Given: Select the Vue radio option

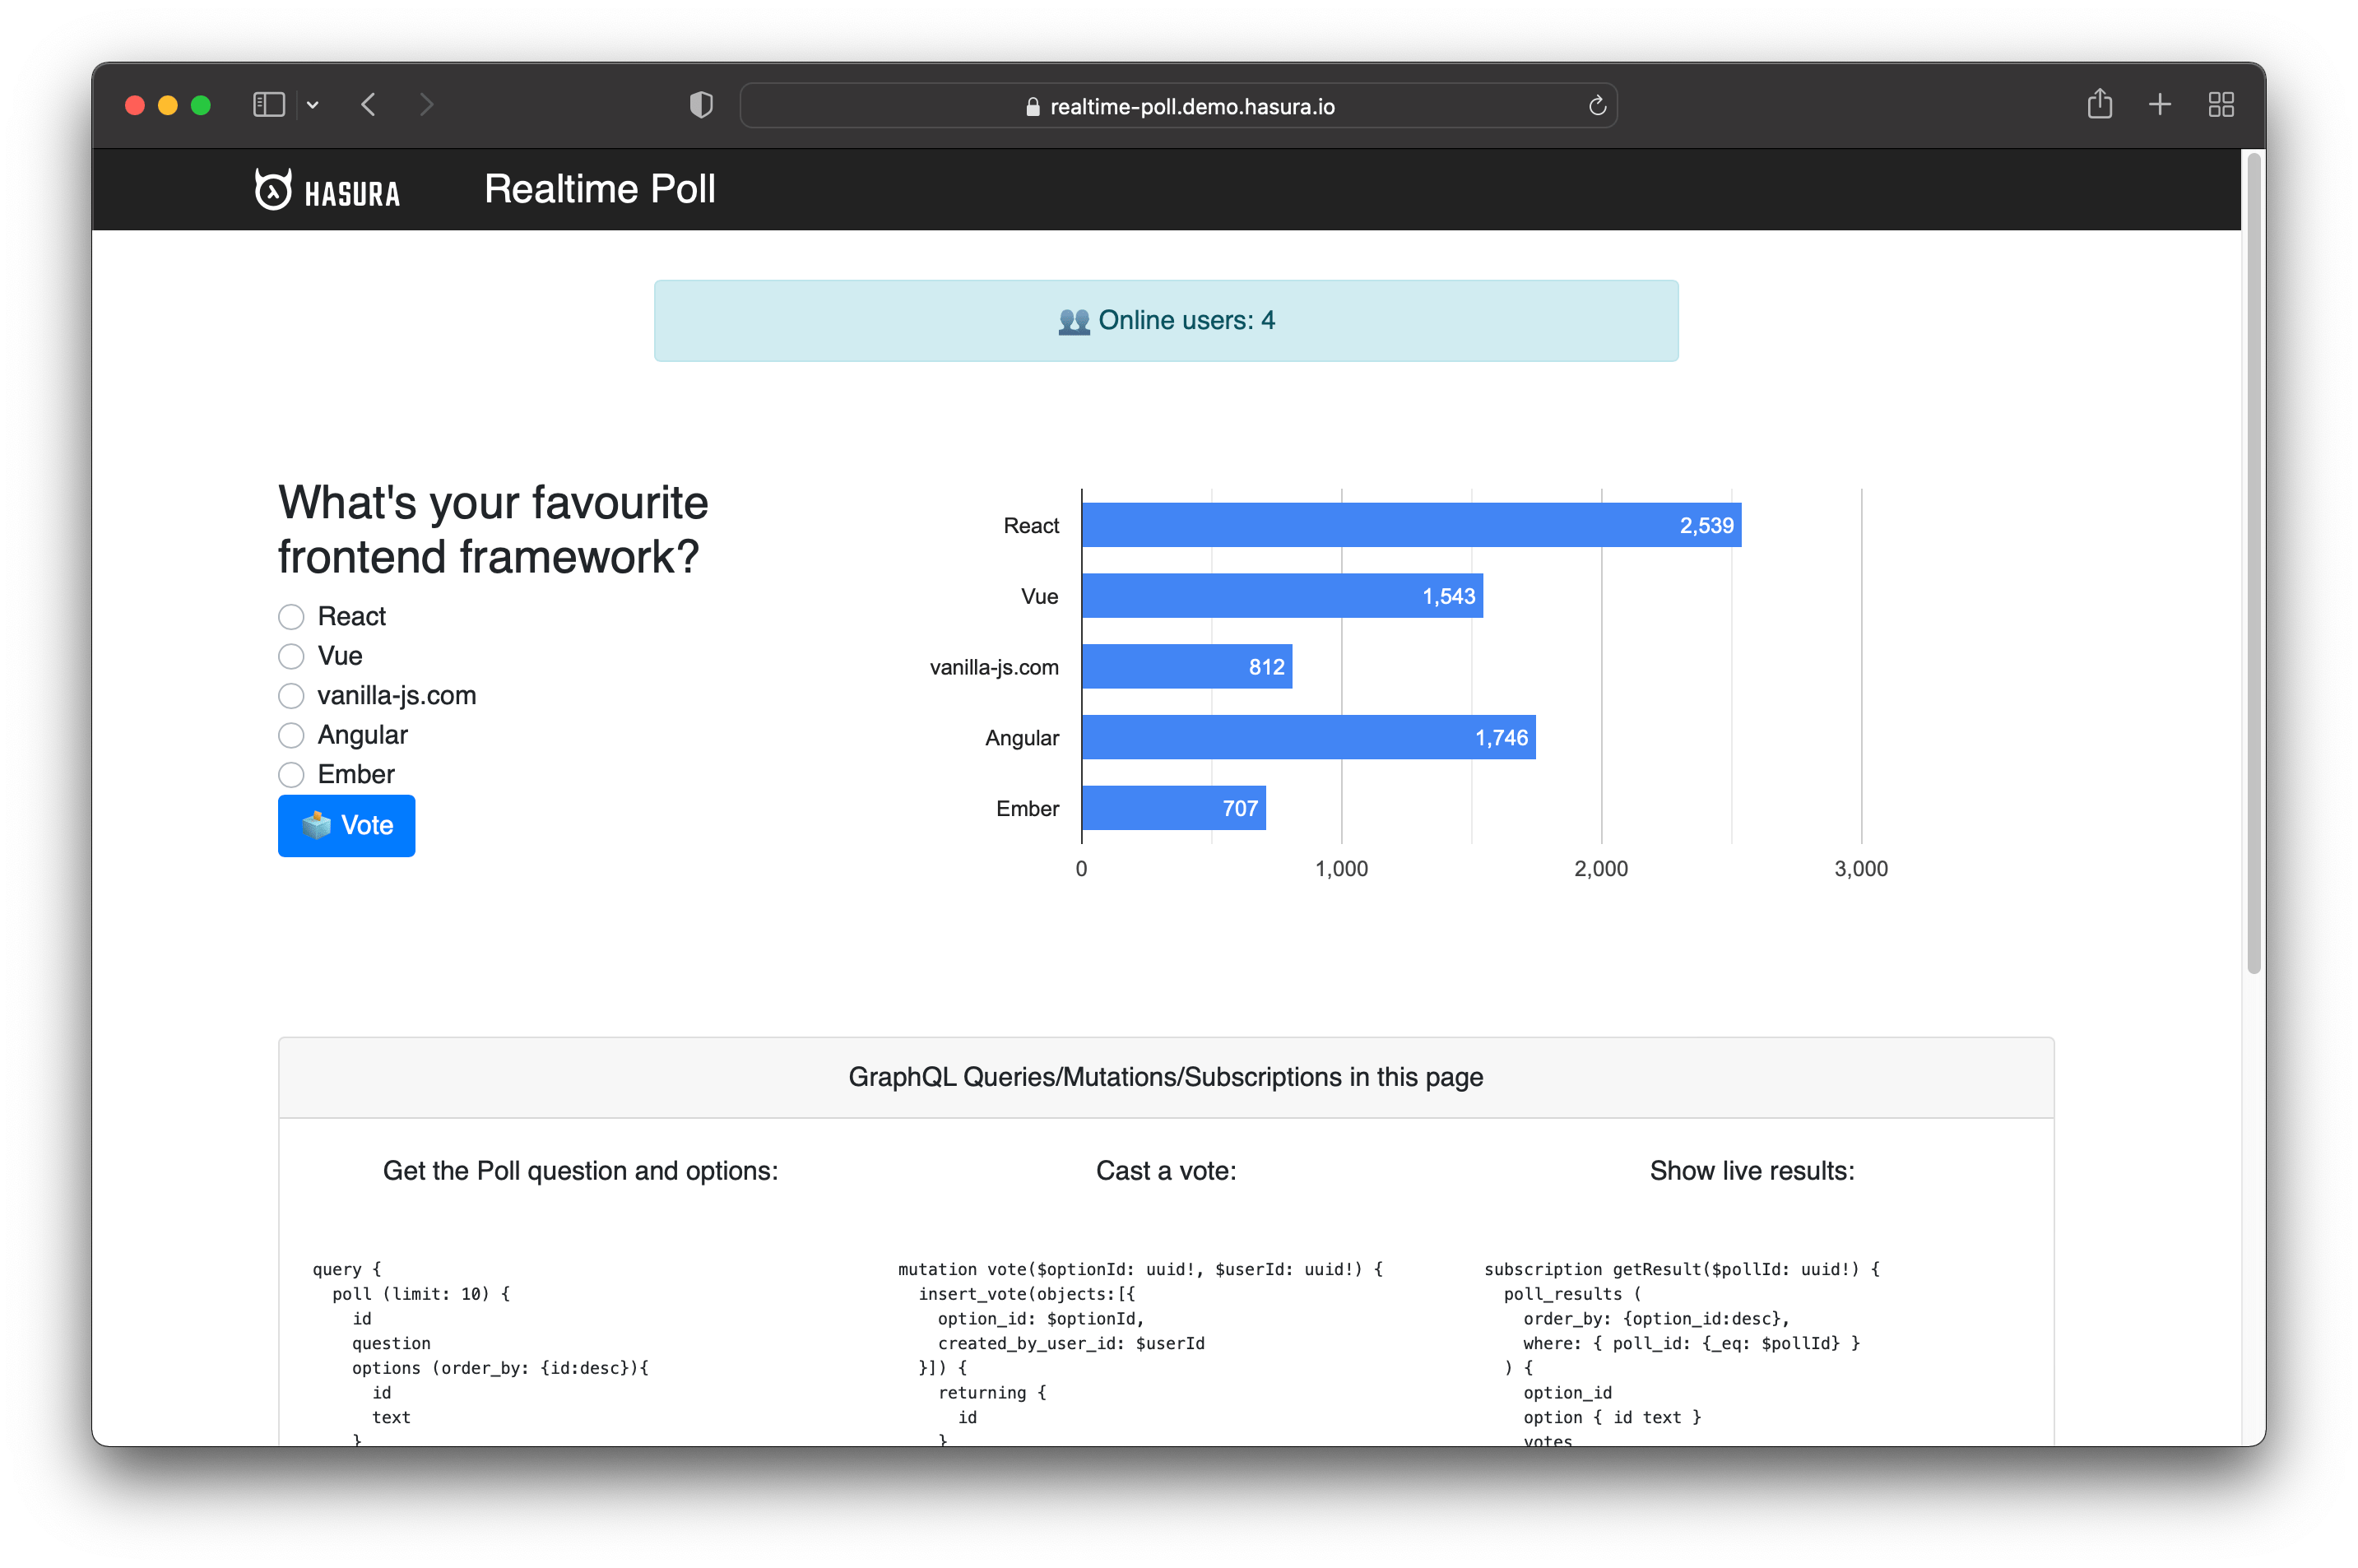Looking at the screenshot, I should [291, 656].
